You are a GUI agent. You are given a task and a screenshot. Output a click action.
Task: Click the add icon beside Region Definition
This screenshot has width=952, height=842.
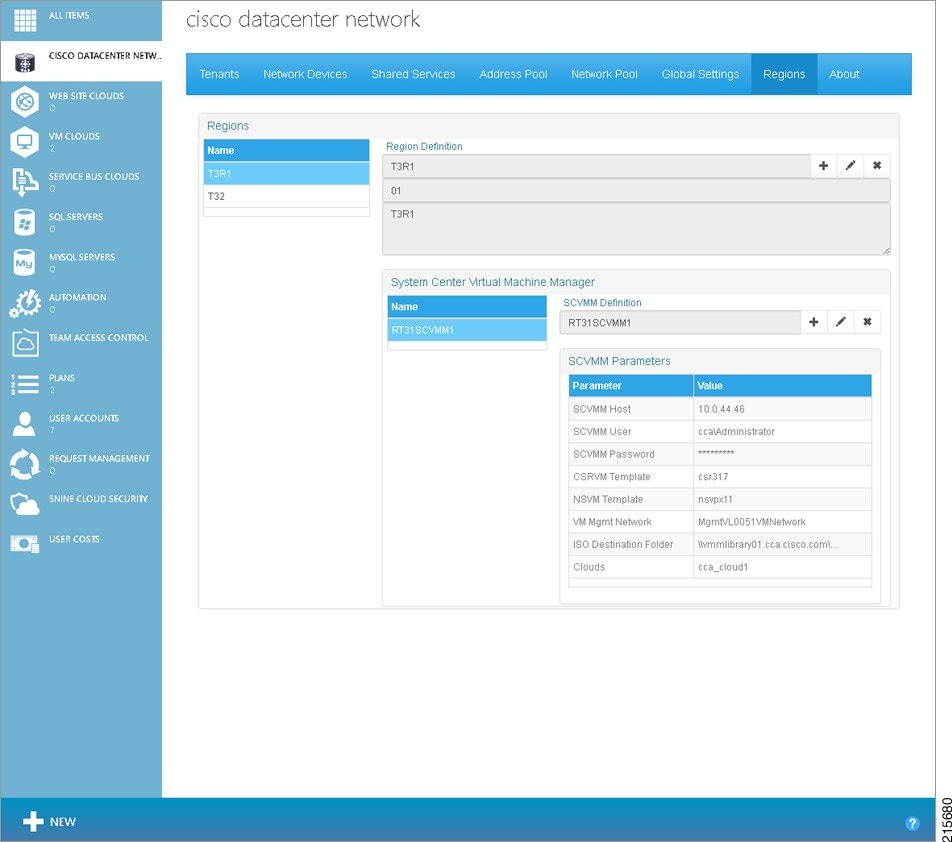point(824,166)
